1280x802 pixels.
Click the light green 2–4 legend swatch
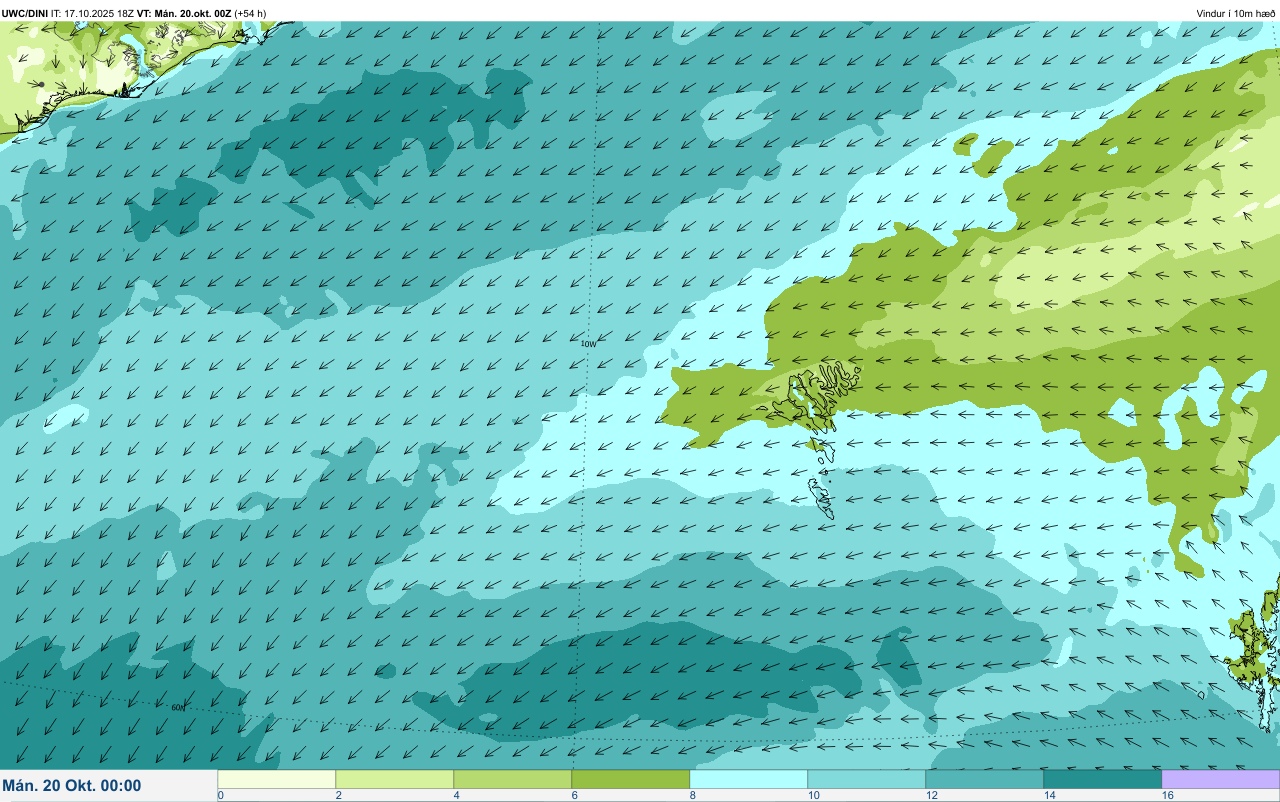[x=394, y=779]
